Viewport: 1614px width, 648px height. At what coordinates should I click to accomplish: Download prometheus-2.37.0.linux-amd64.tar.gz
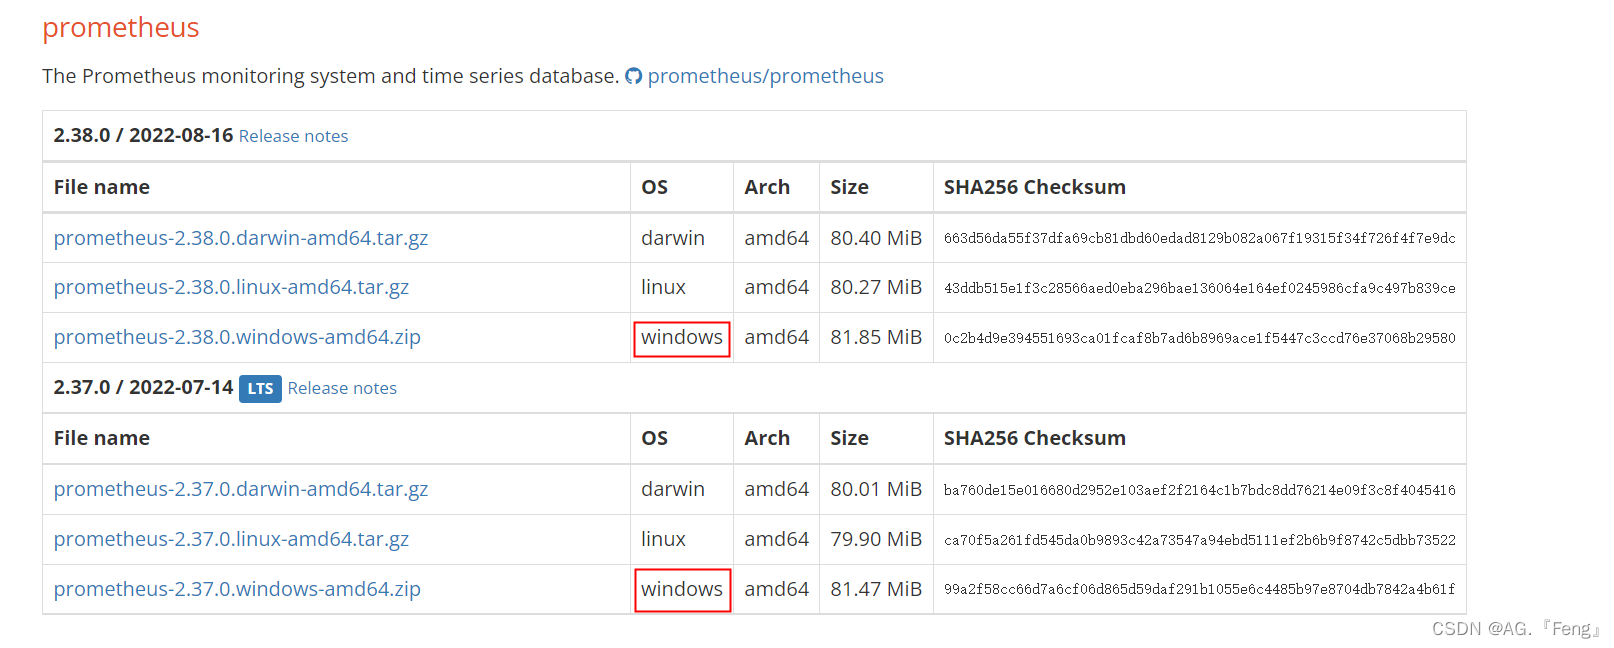click(231, 539)
